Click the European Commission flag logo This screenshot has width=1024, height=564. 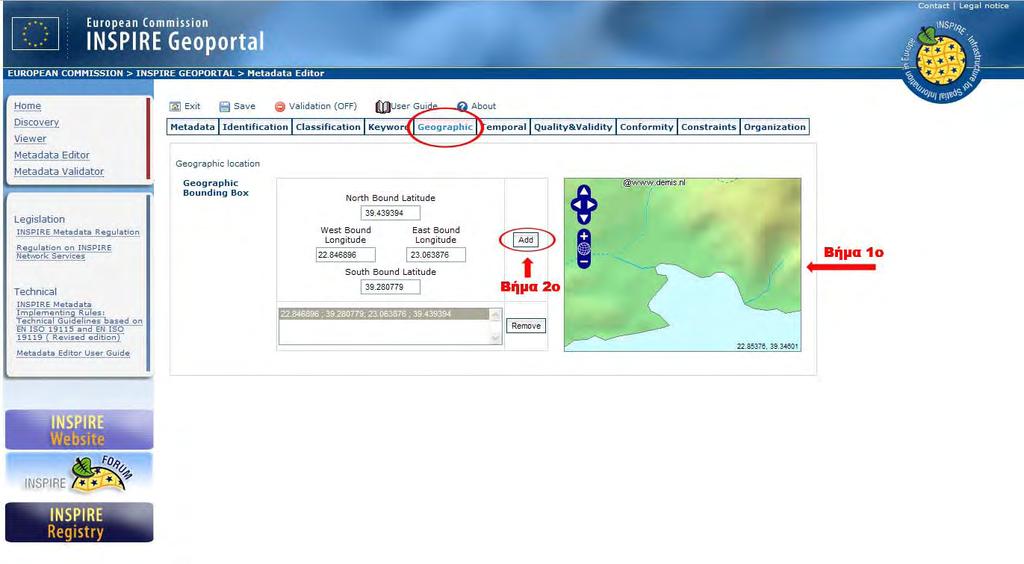click(35, 33)
